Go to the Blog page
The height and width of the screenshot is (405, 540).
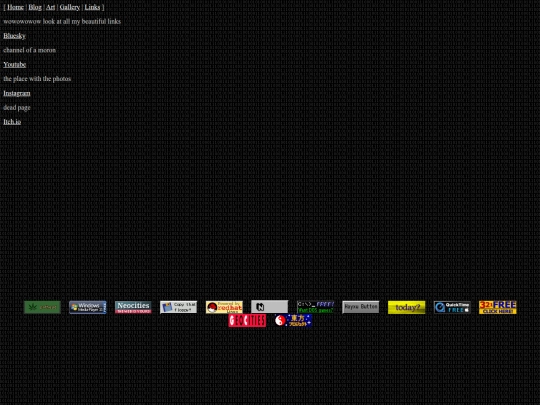[x=35, y=7]
